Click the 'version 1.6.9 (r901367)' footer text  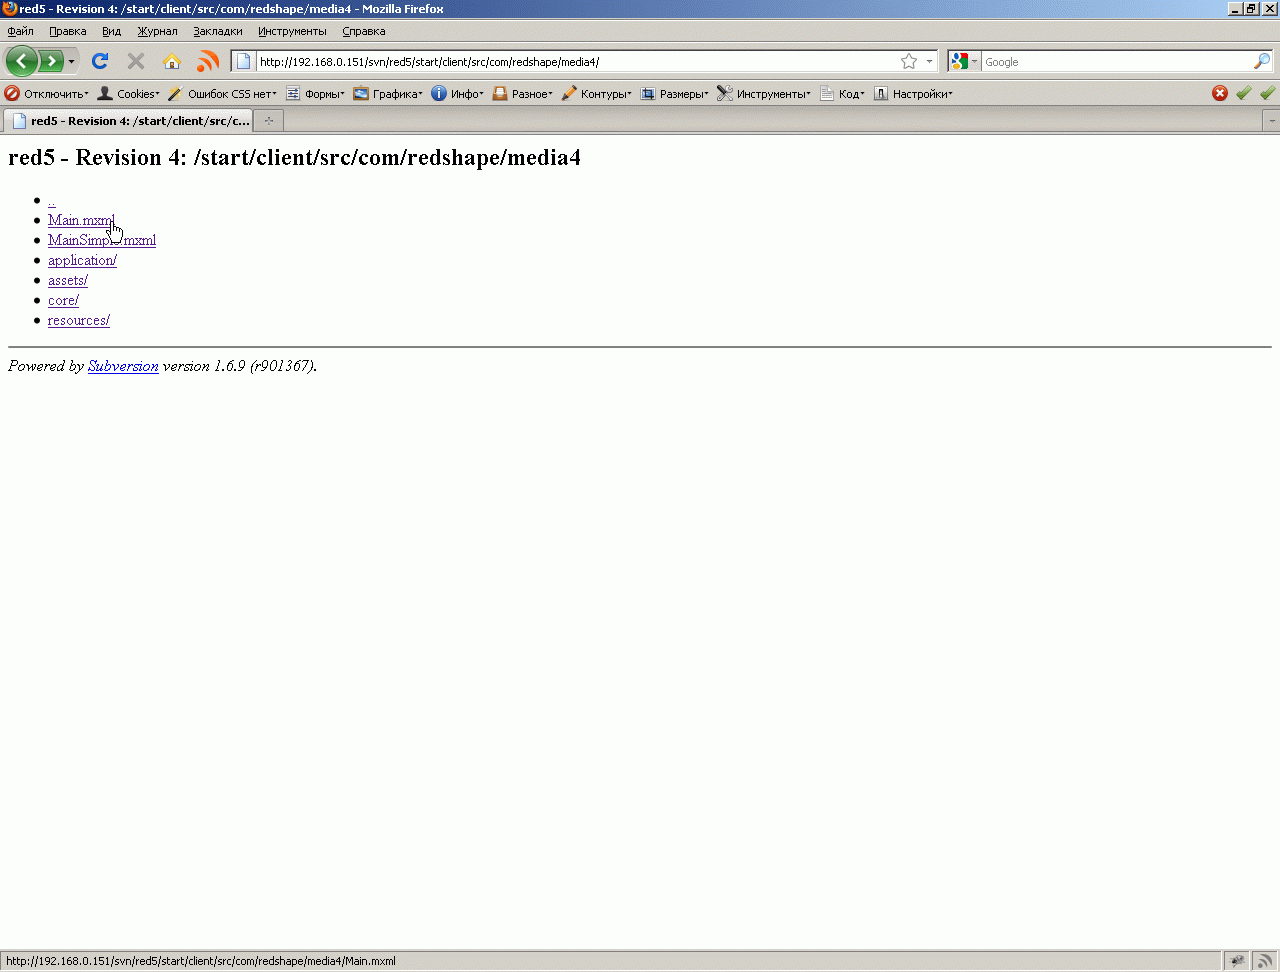(239, 366)
